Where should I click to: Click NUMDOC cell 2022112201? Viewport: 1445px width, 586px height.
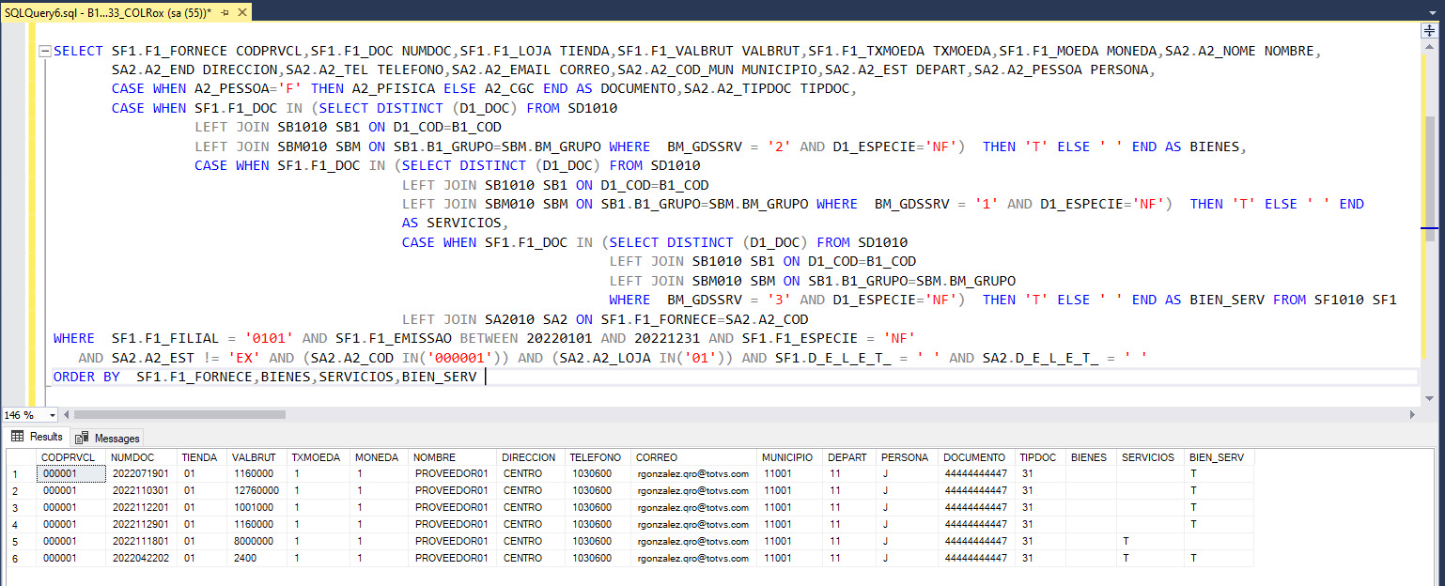[141, 507]
